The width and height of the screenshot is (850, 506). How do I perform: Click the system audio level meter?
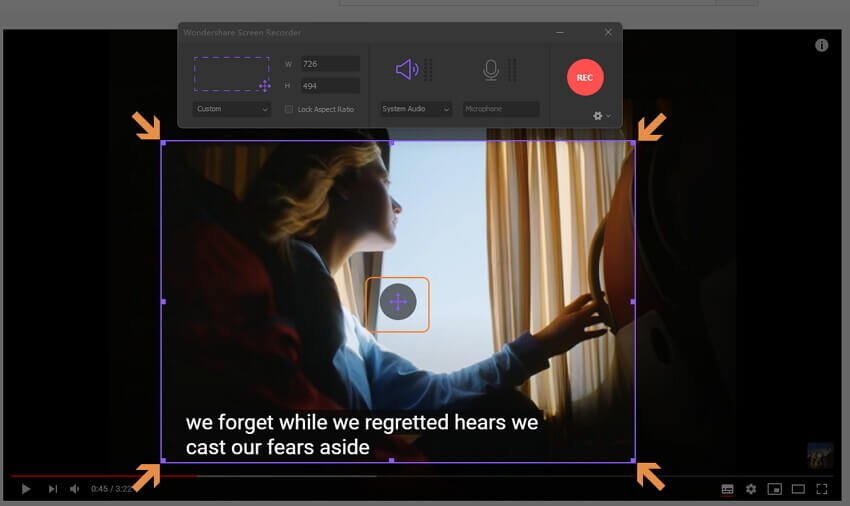pos(428,70)
